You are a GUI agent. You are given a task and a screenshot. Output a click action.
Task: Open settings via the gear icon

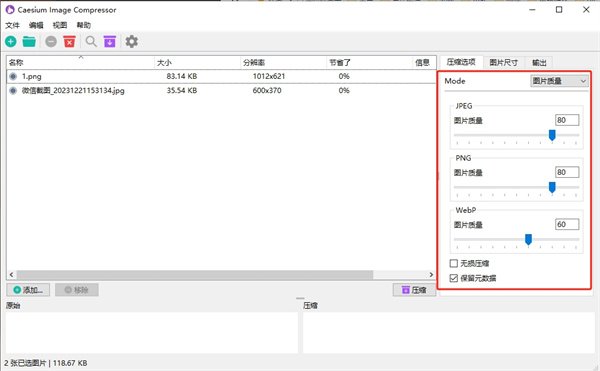132,41
